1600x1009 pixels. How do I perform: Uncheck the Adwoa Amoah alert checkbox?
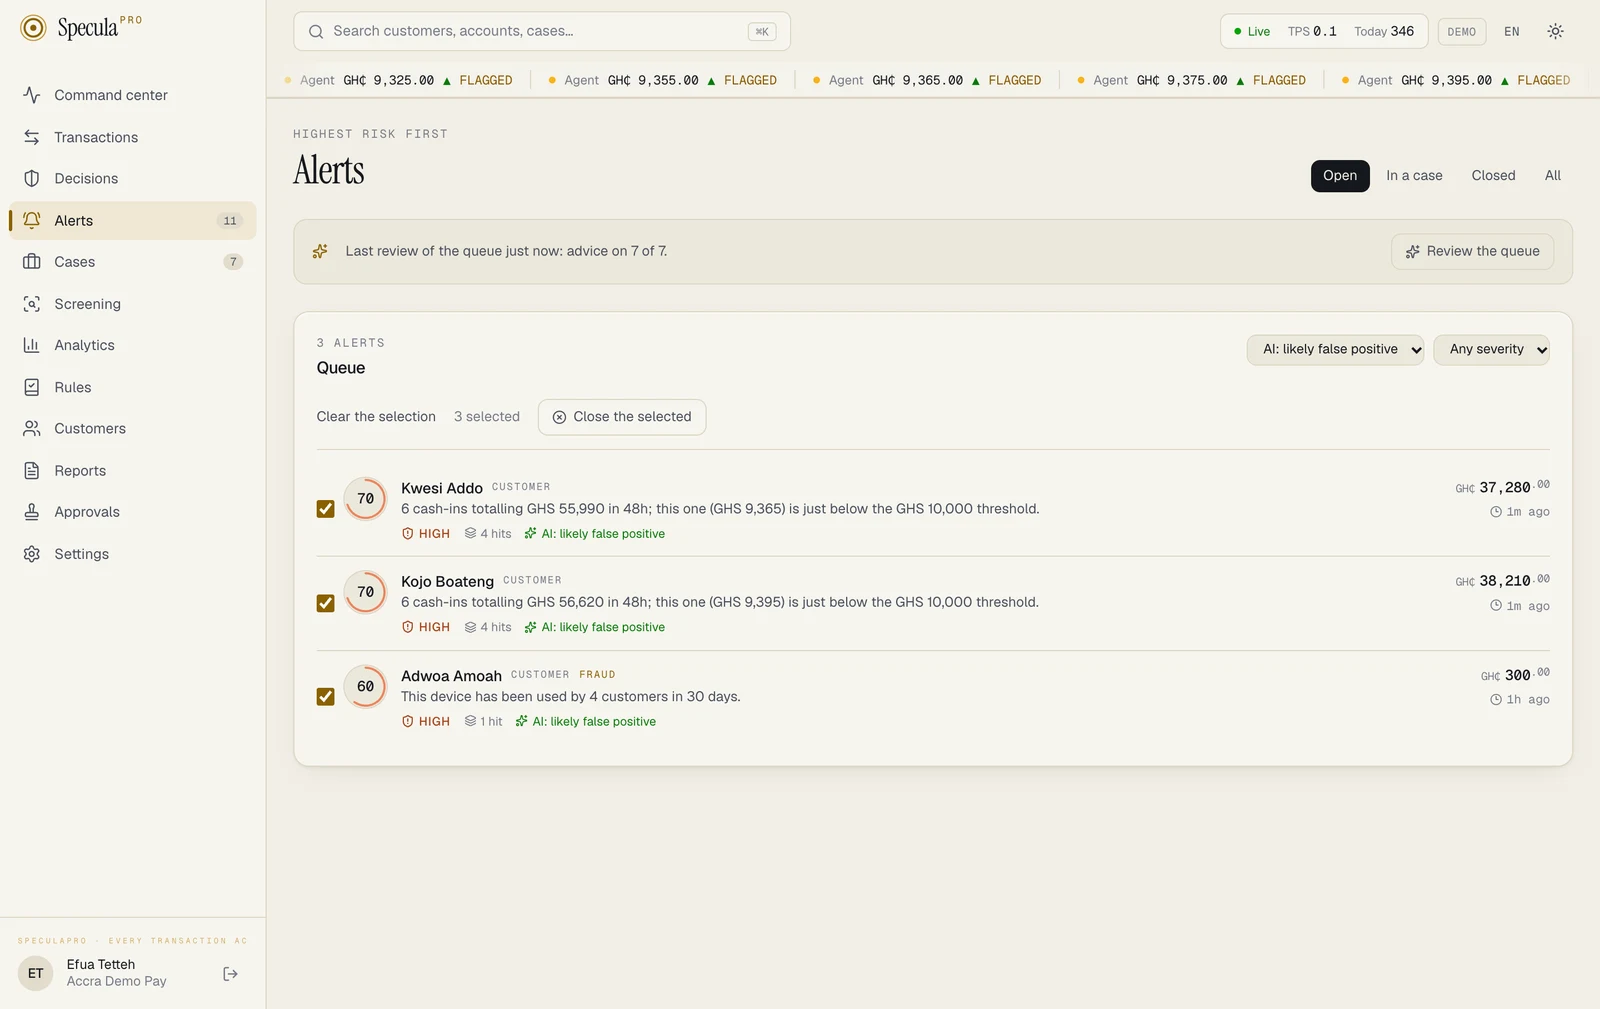[325, 697]
